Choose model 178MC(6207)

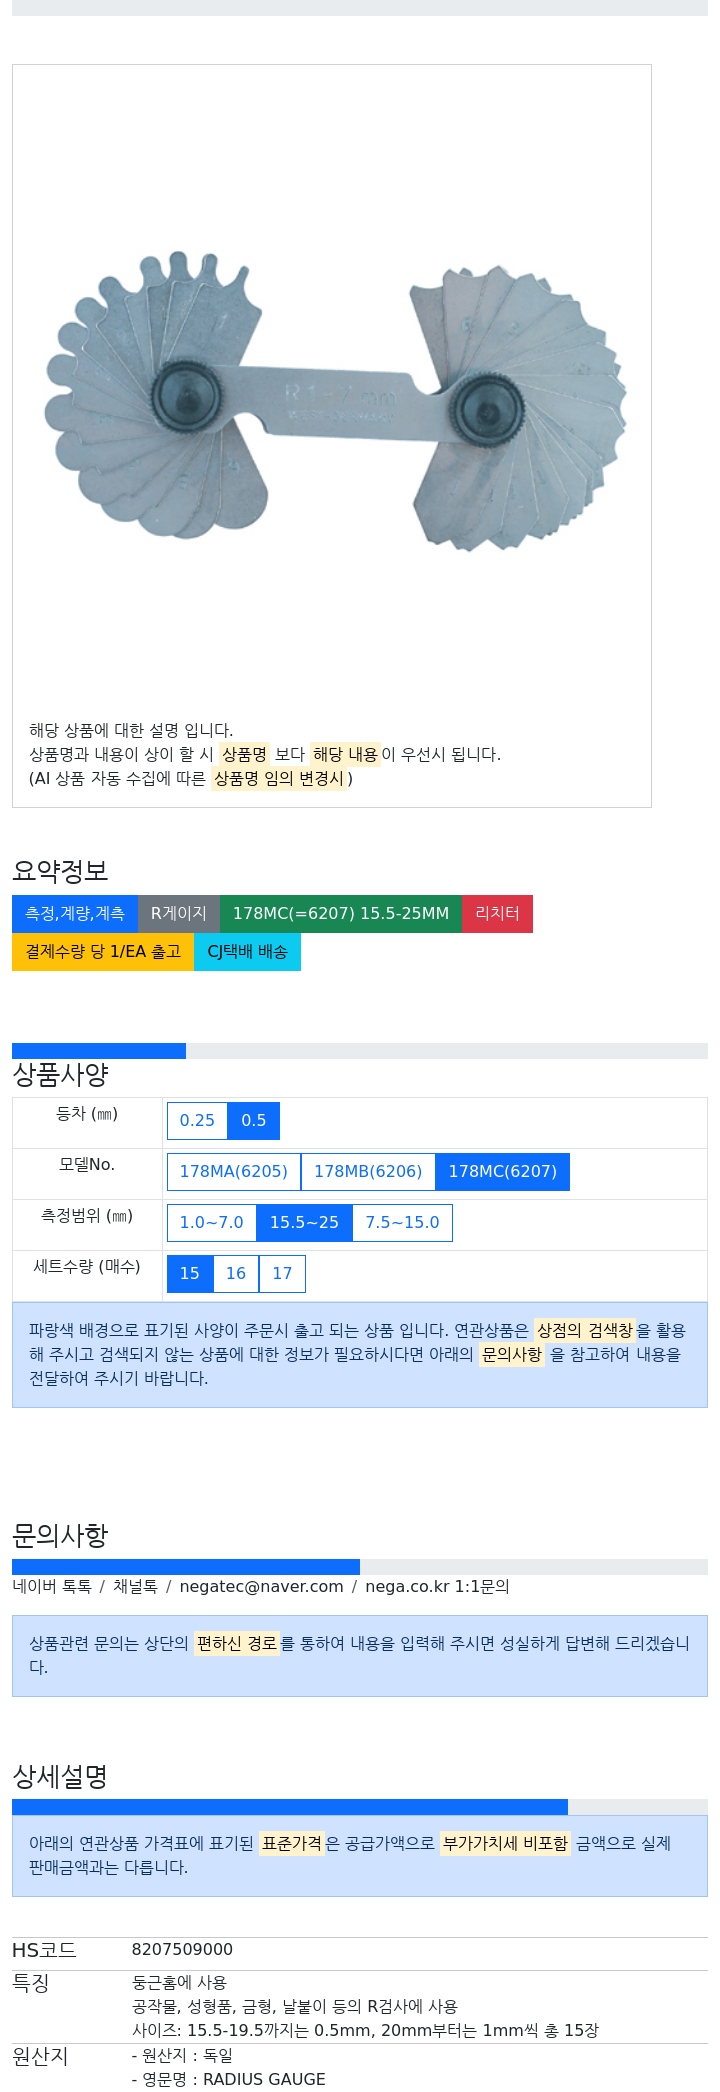tap(503, 1172)
